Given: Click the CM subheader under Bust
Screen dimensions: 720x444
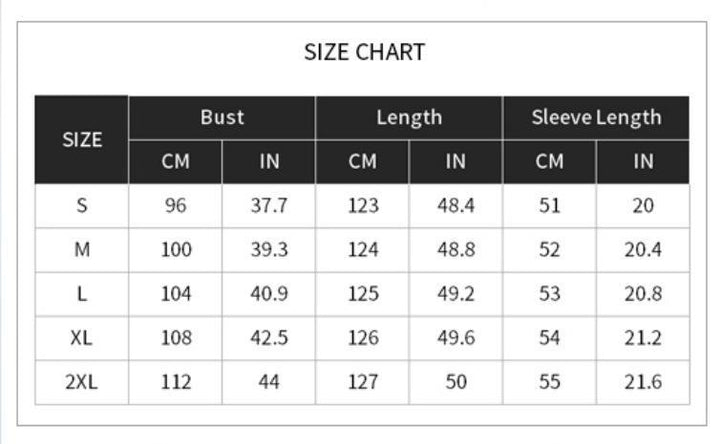Looking at the screenshot, I should point(175,161).
